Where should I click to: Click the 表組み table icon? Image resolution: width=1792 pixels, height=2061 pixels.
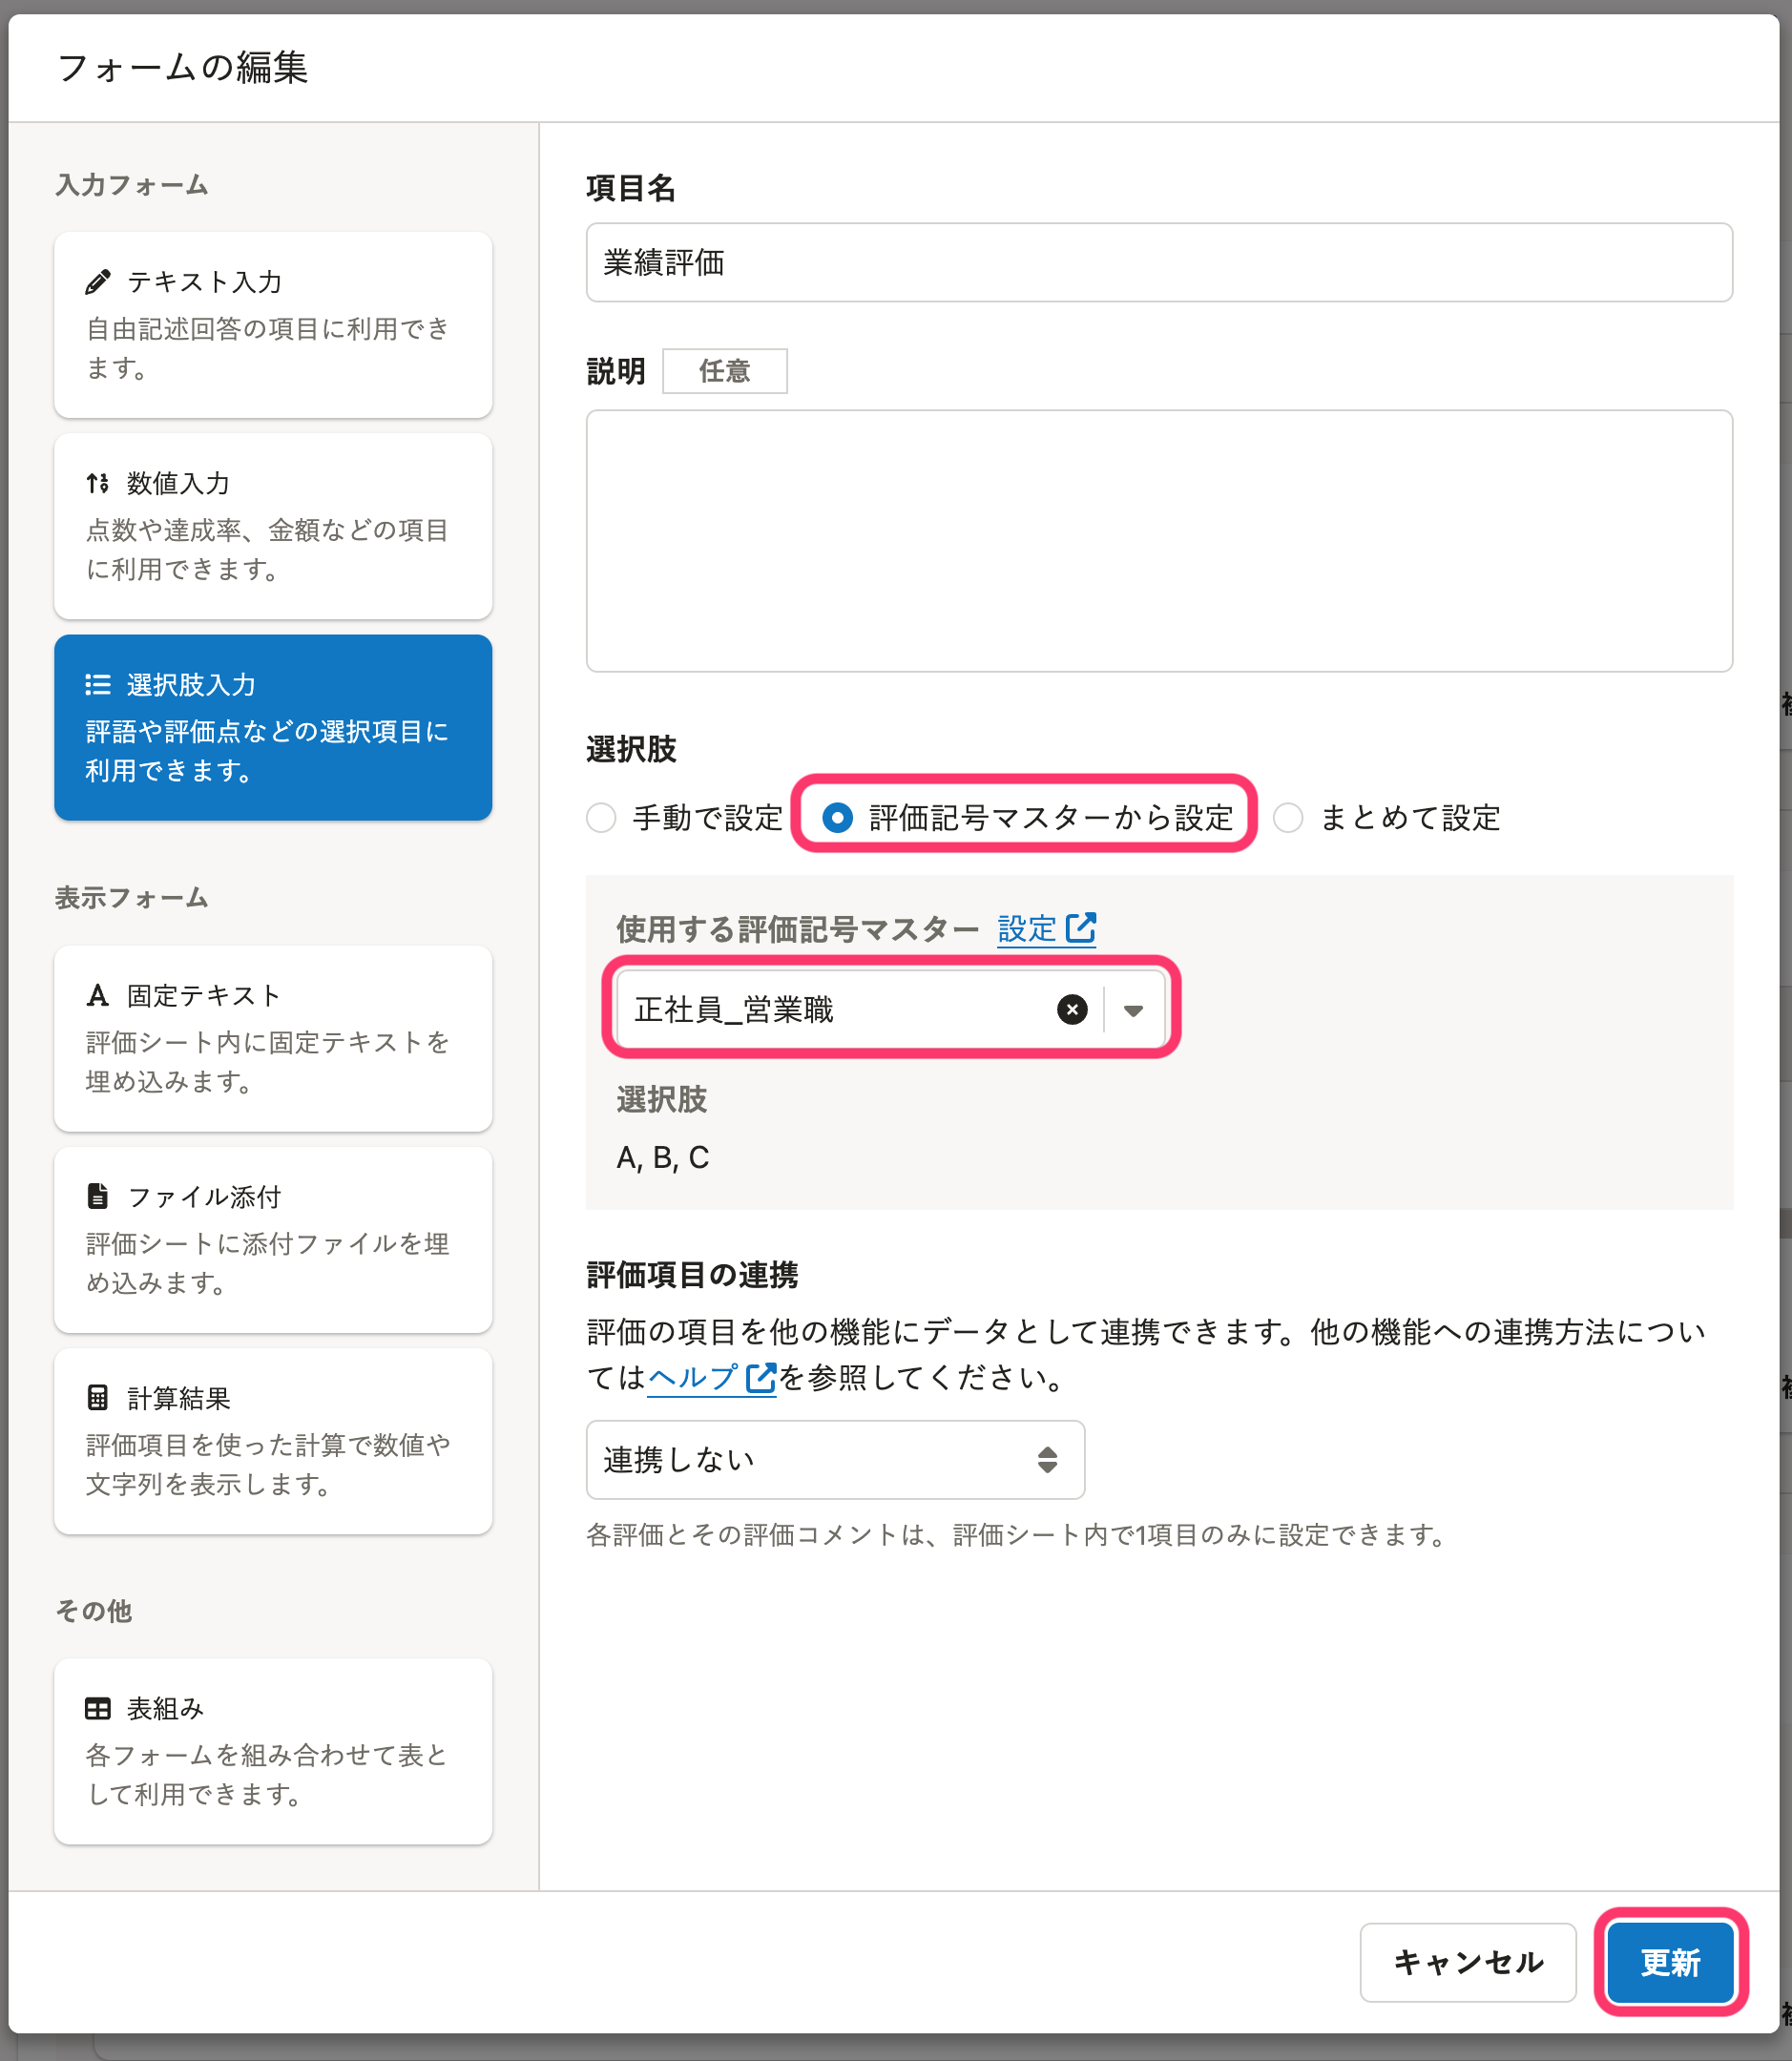(97, 1709)
